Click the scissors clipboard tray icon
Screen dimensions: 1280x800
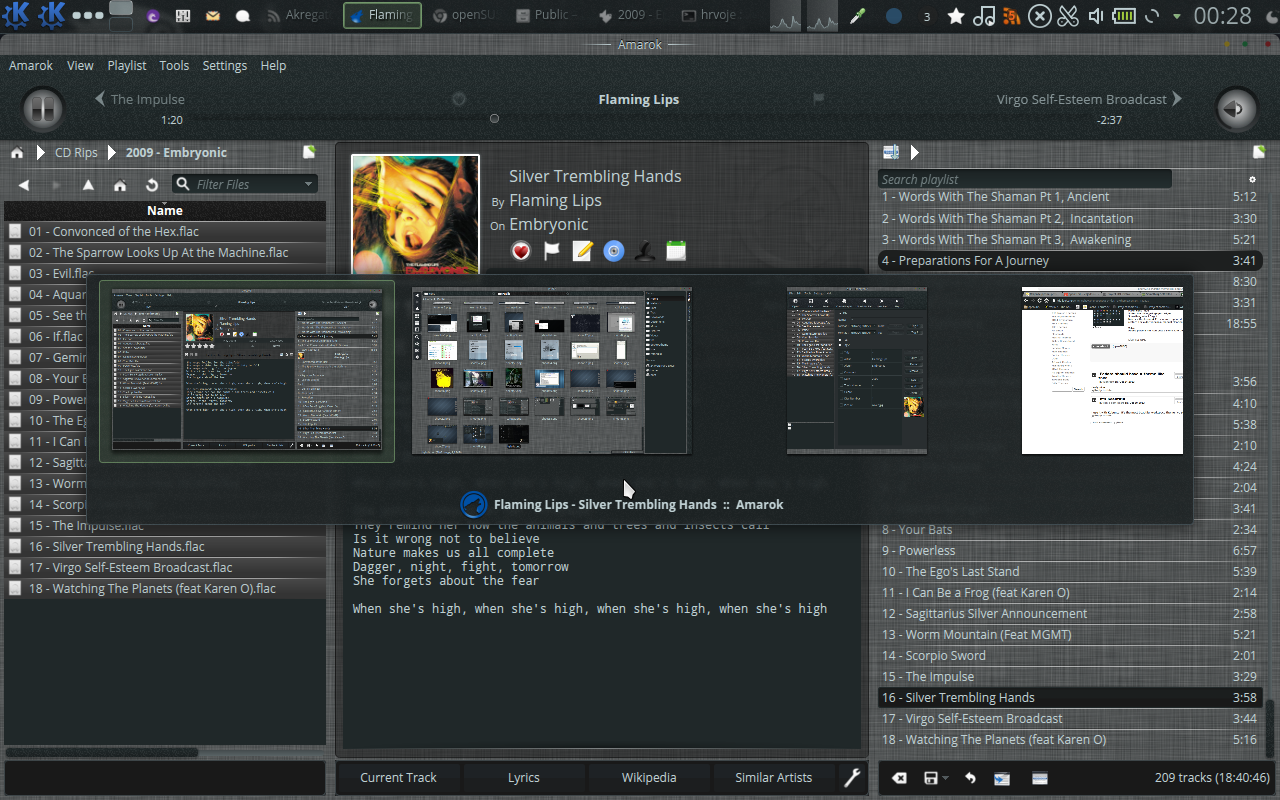pos(1068,16)
